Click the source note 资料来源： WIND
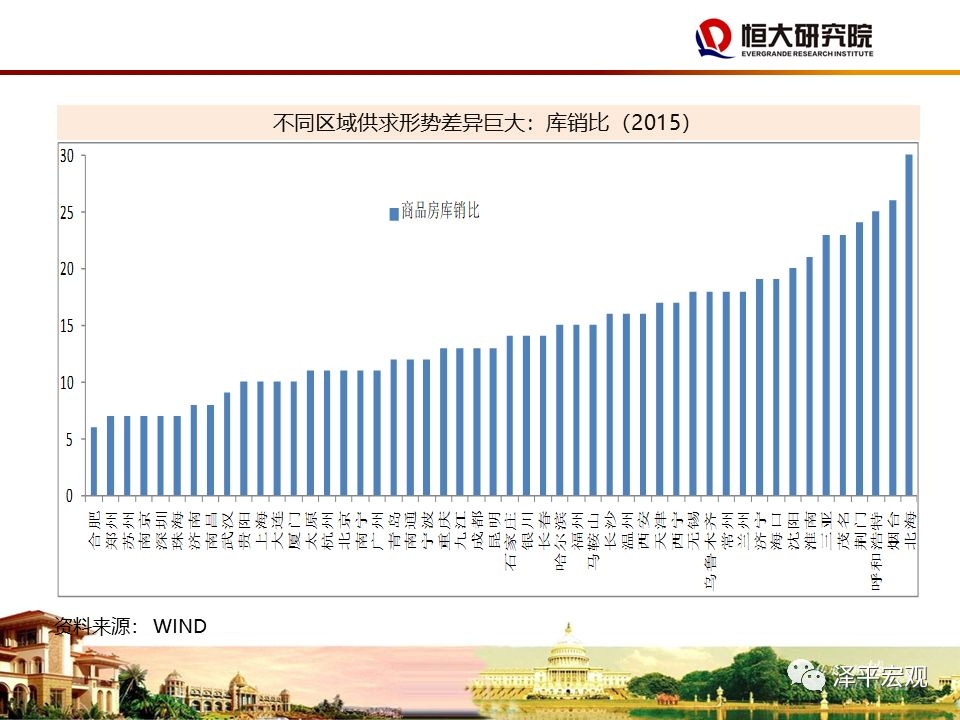Image resolution: width=960 pixels, height=720 pixels. 130,626
